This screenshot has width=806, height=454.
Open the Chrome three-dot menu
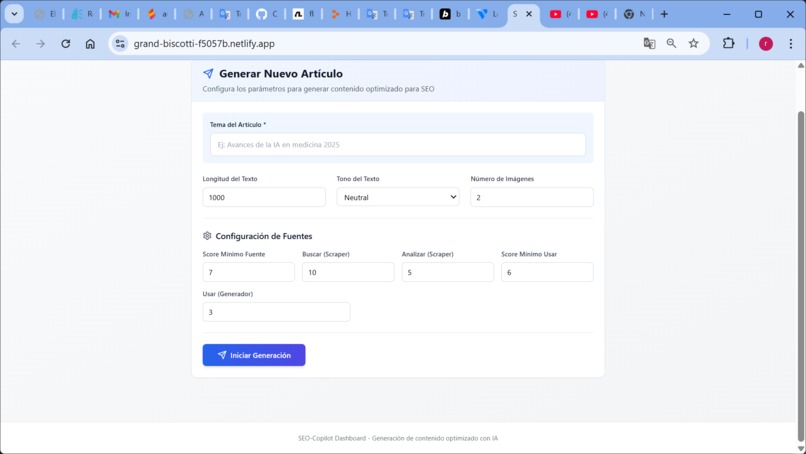tap(791, 44)
